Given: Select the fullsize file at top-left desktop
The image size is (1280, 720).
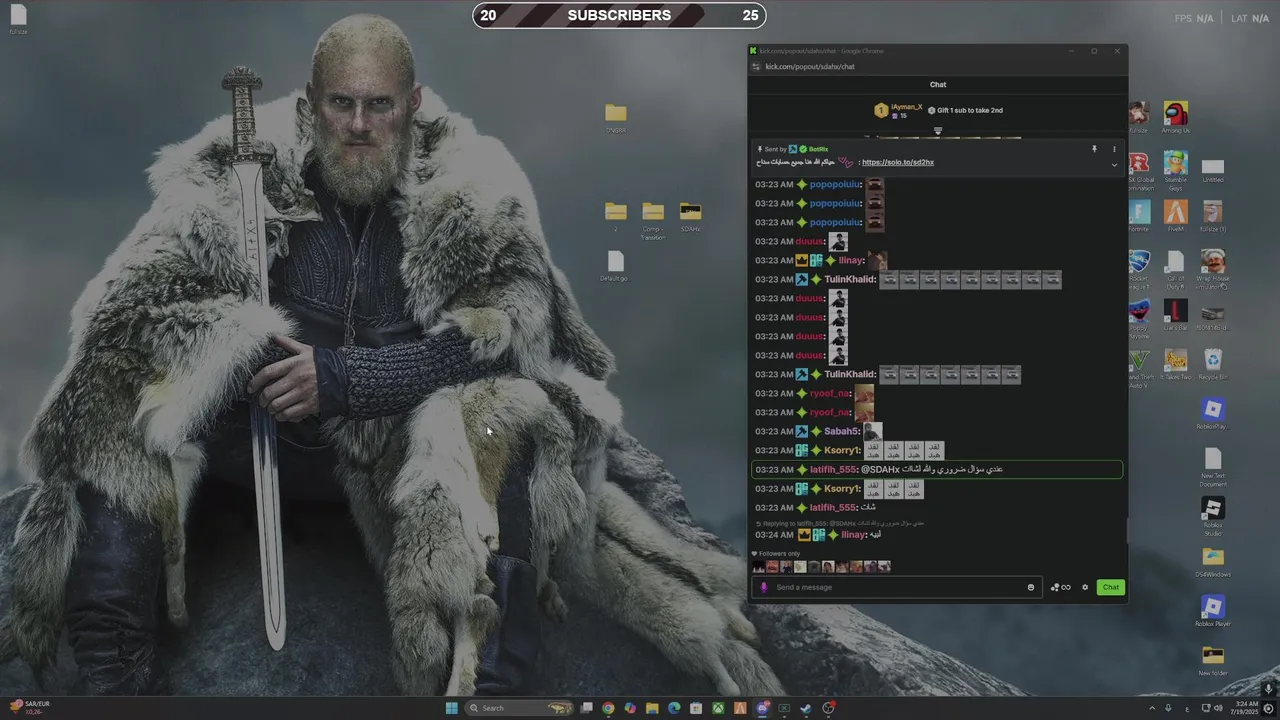Looking at the screenshot, I should point(18,20).
